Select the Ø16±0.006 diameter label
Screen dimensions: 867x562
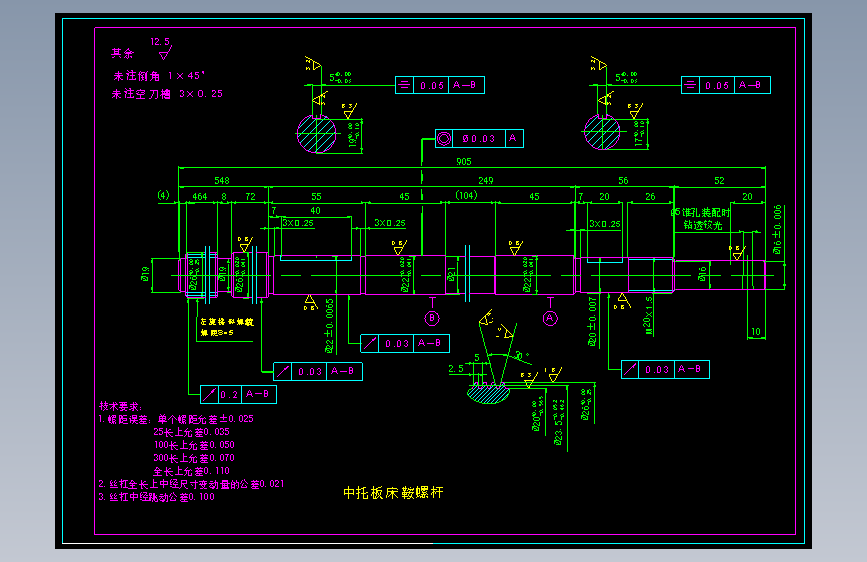[x=777, y=230]
